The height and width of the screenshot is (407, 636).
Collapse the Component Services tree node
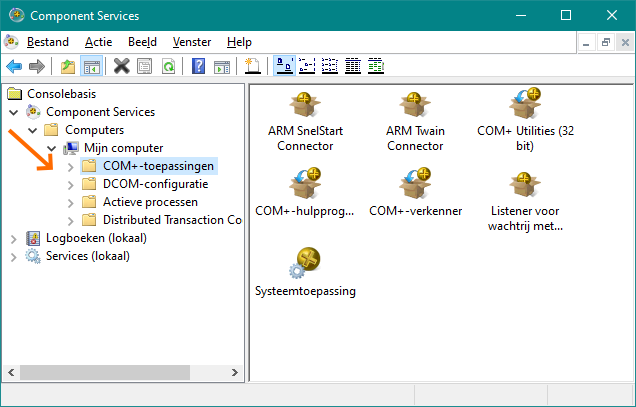(14, 112)
